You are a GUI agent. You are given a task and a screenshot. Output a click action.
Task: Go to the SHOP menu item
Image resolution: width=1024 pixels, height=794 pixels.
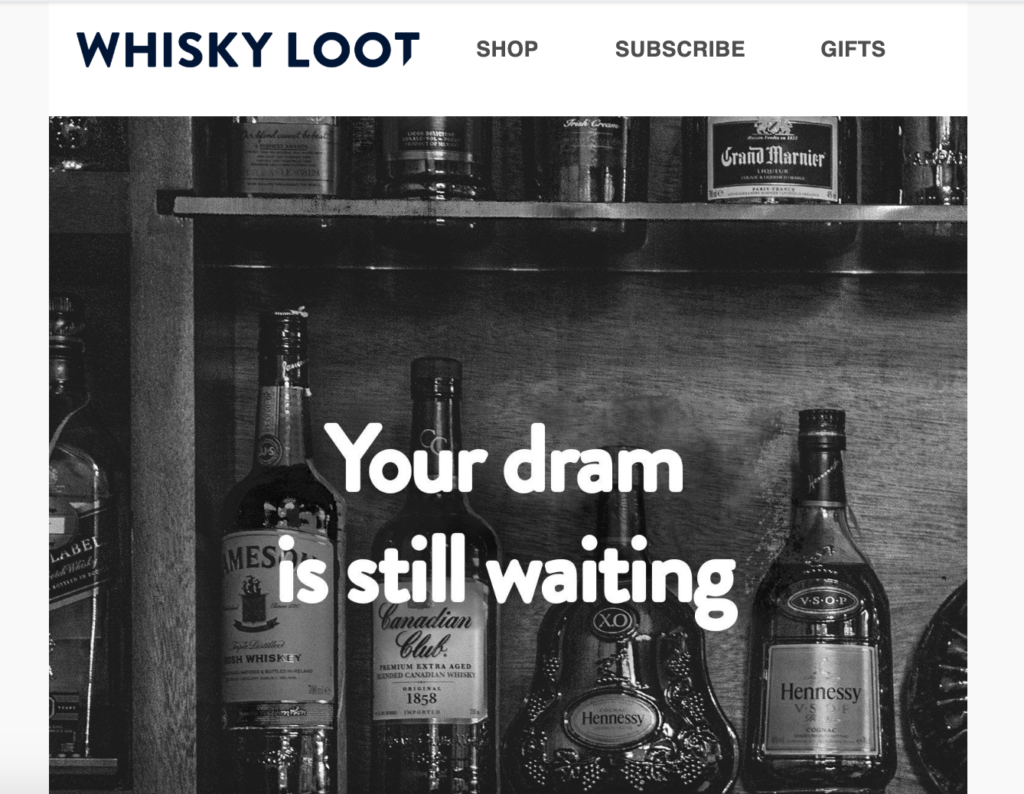tap(507, 49)
